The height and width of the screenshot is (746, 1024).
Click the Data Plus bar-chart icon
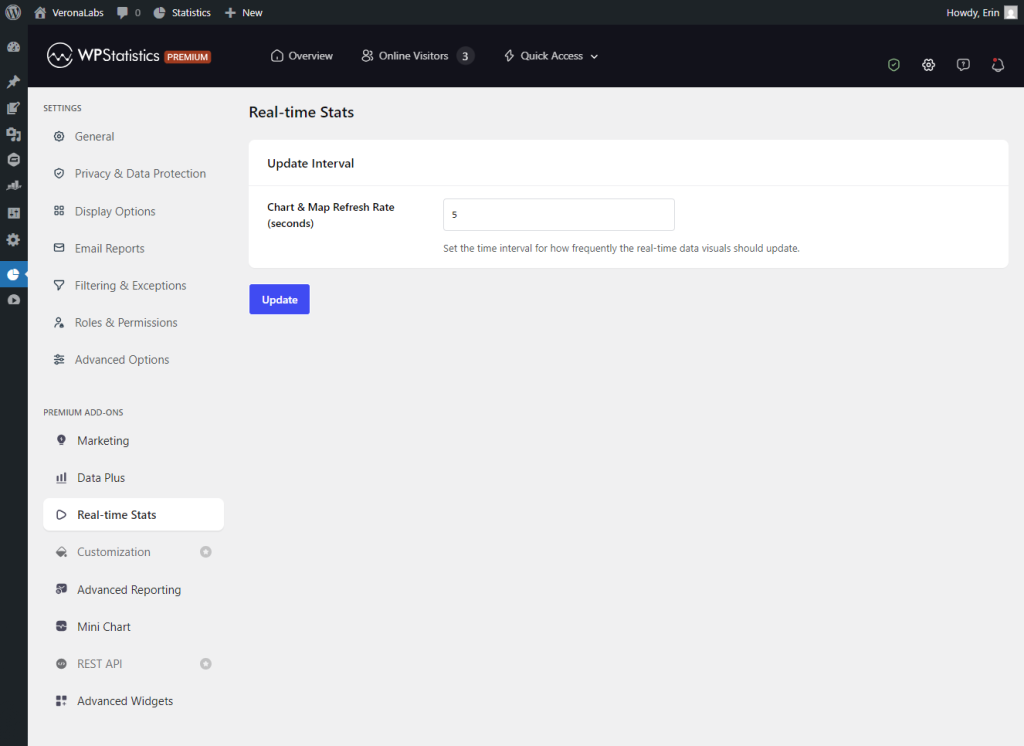62,477
